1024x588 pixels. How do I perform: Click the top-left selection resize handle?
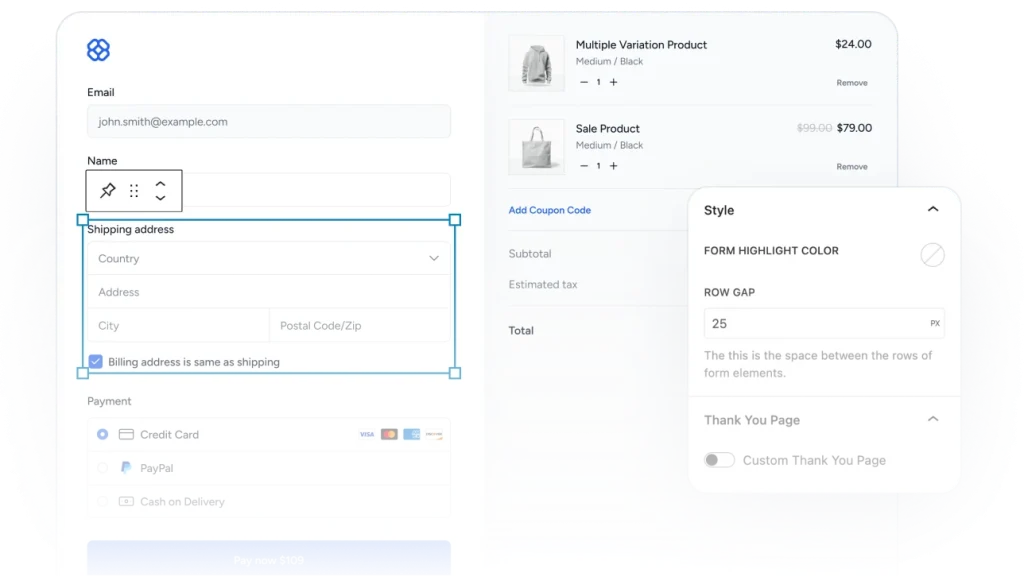tap(82, 220)
